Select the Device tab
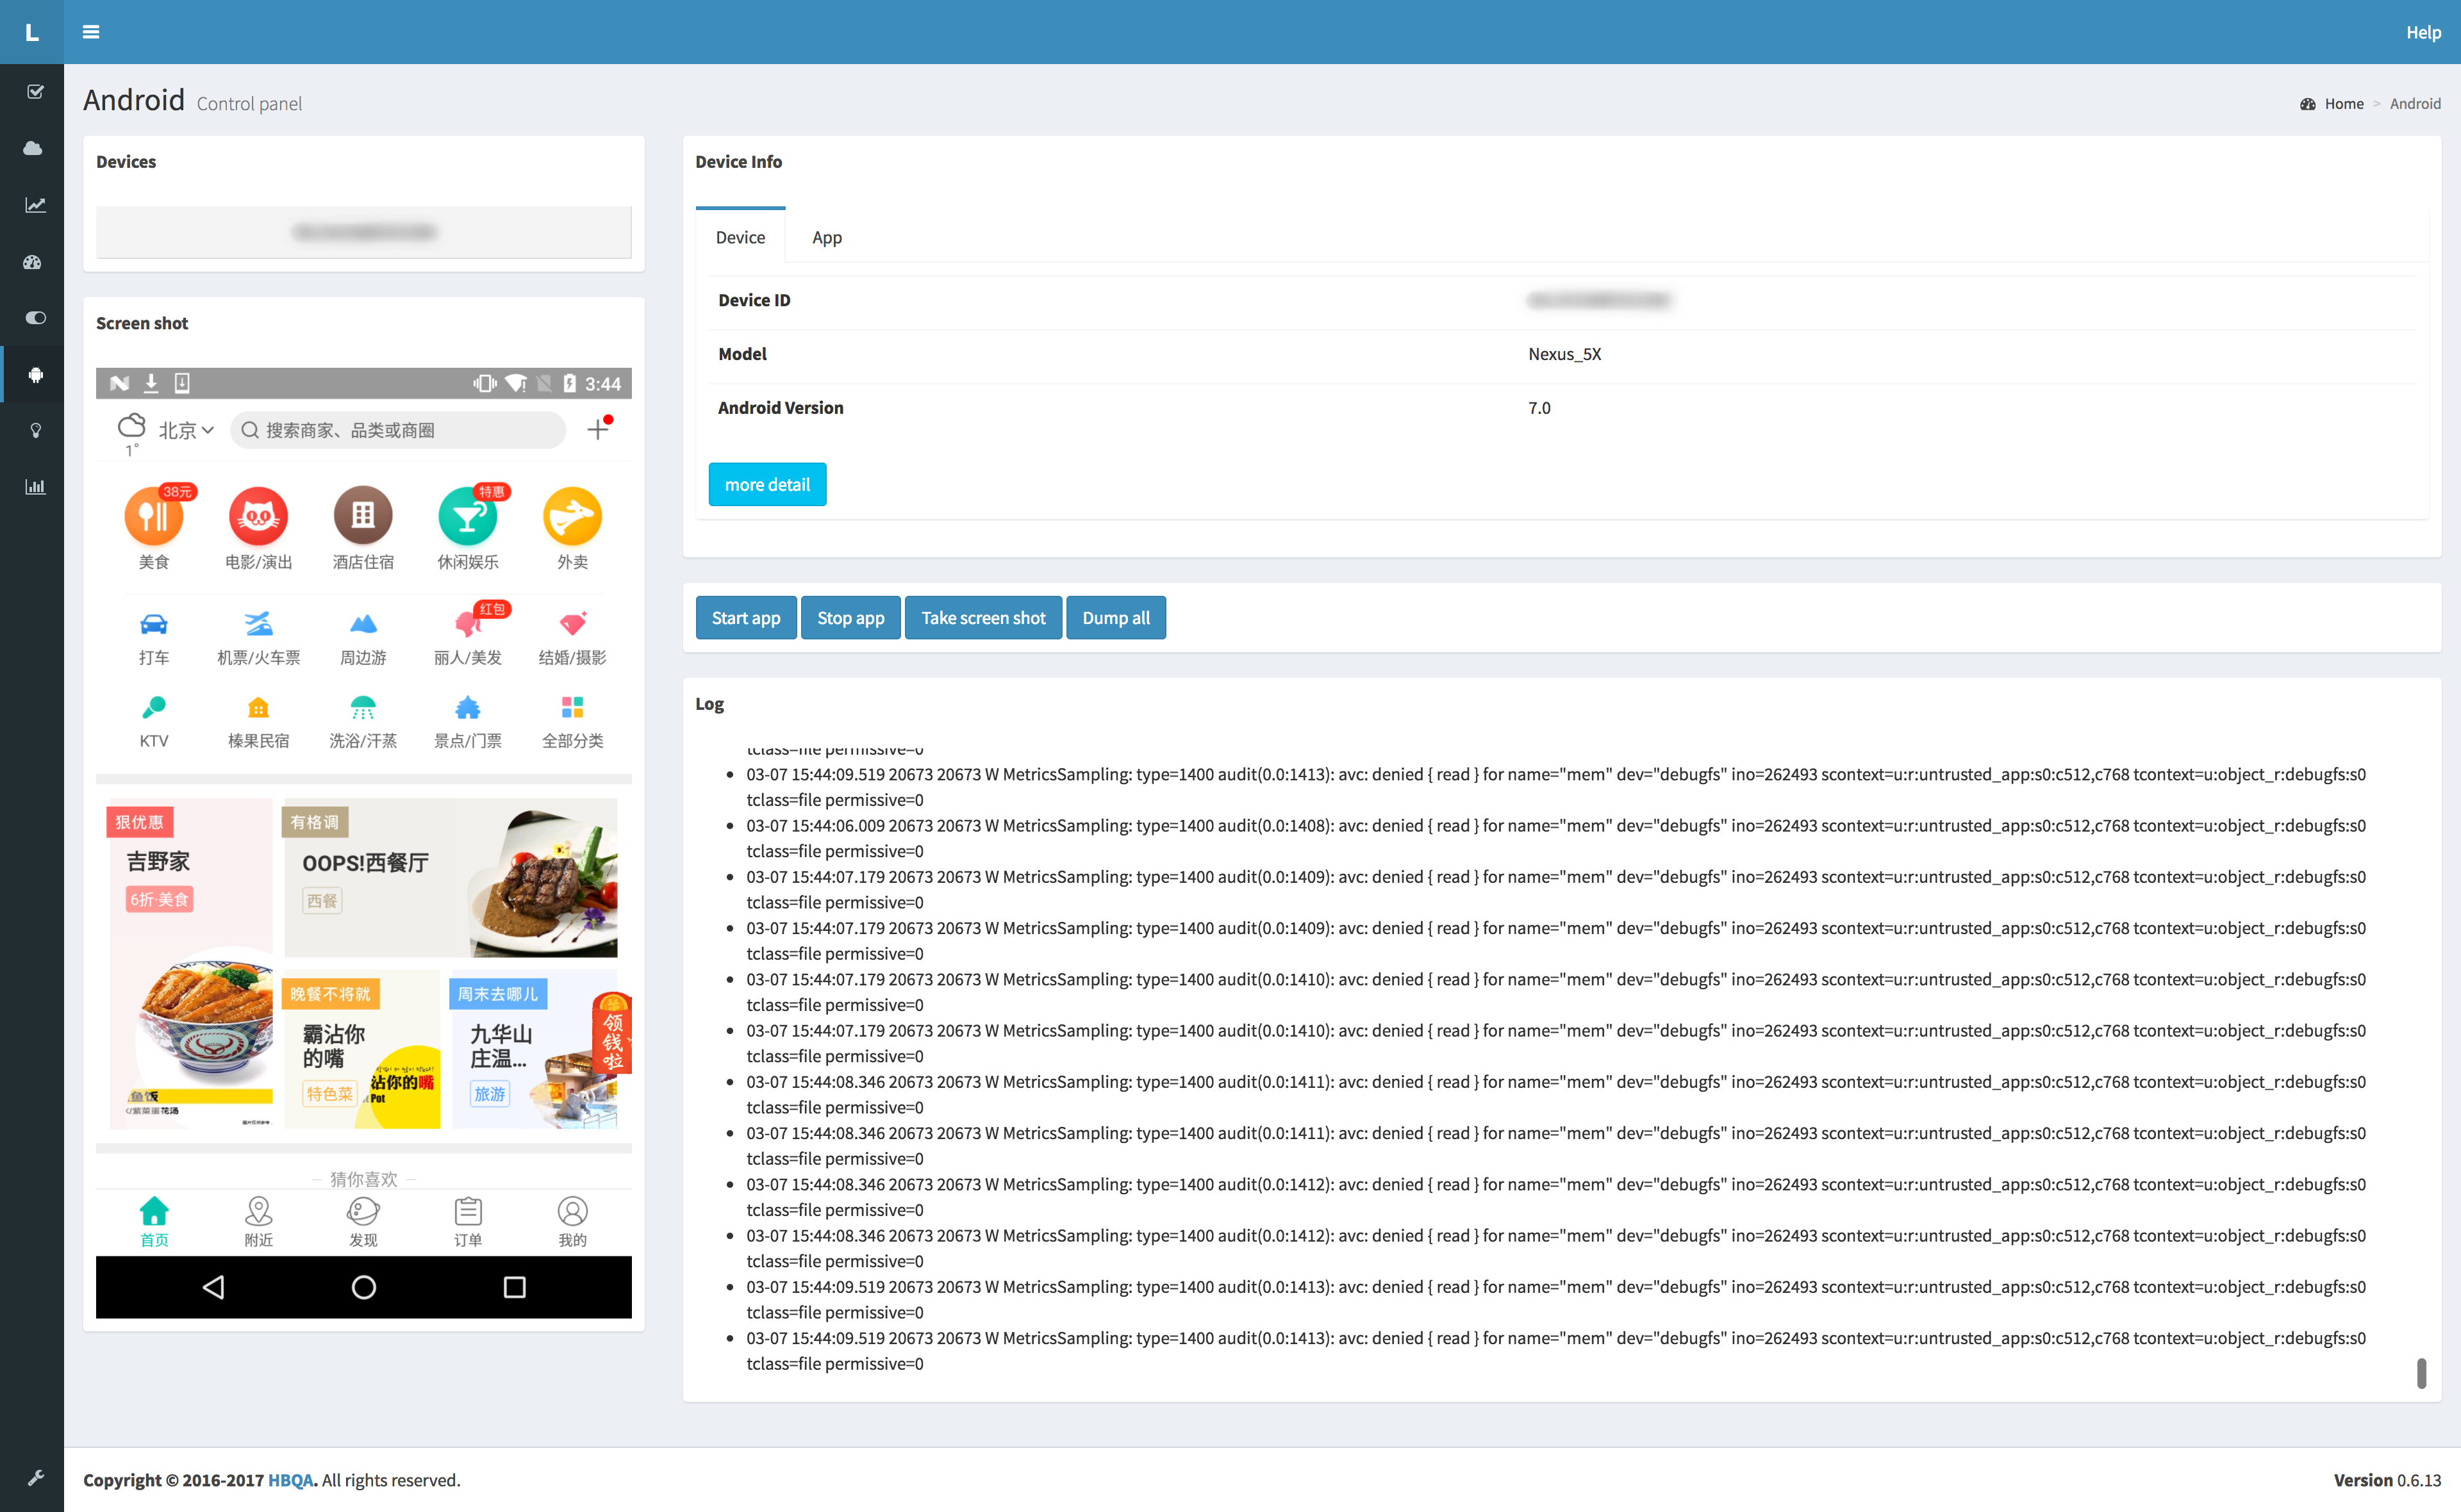 coord(740,237)
